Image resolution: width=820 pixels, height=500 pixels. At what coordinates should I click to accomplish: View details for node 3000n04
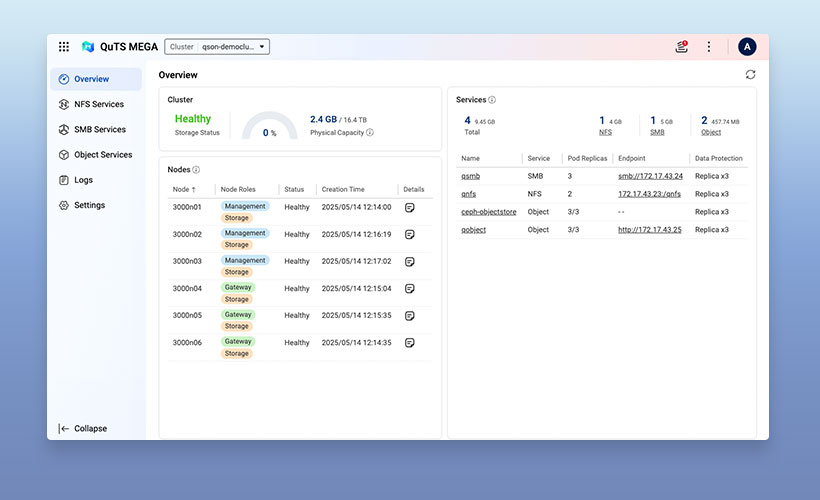pyautogui.click(x=410, y=288)
